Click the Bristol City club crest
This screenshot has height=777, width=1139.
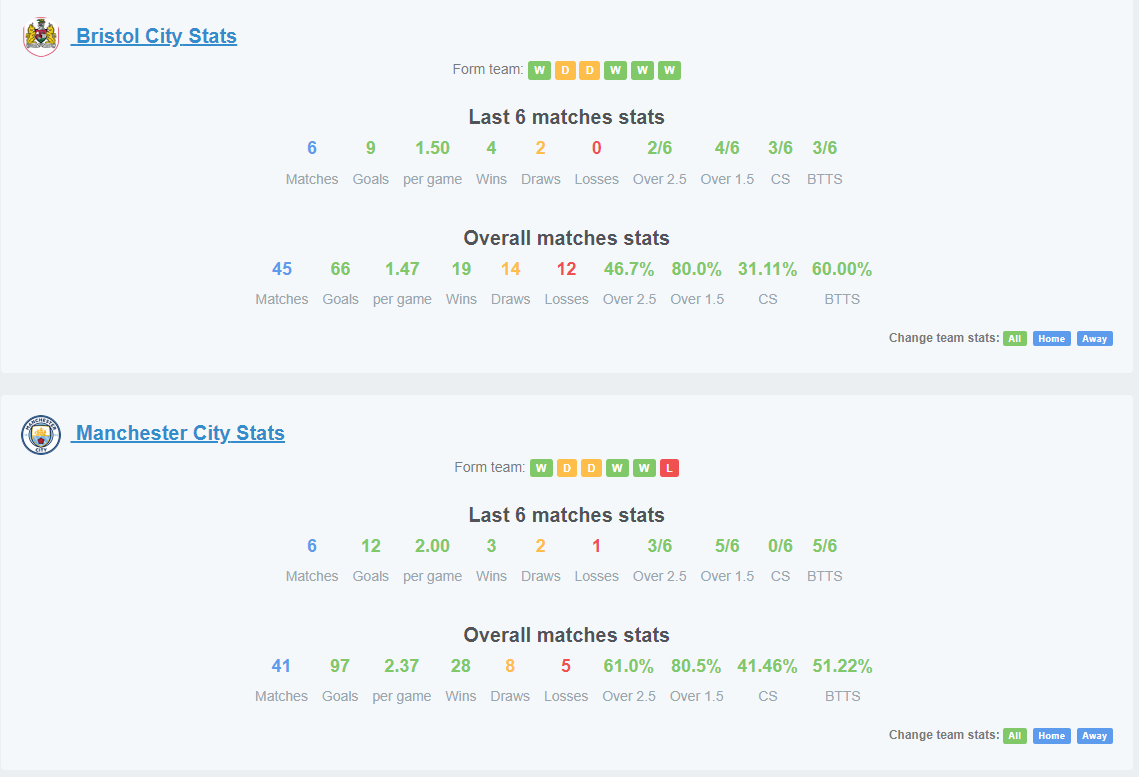(x=41, y=36)
